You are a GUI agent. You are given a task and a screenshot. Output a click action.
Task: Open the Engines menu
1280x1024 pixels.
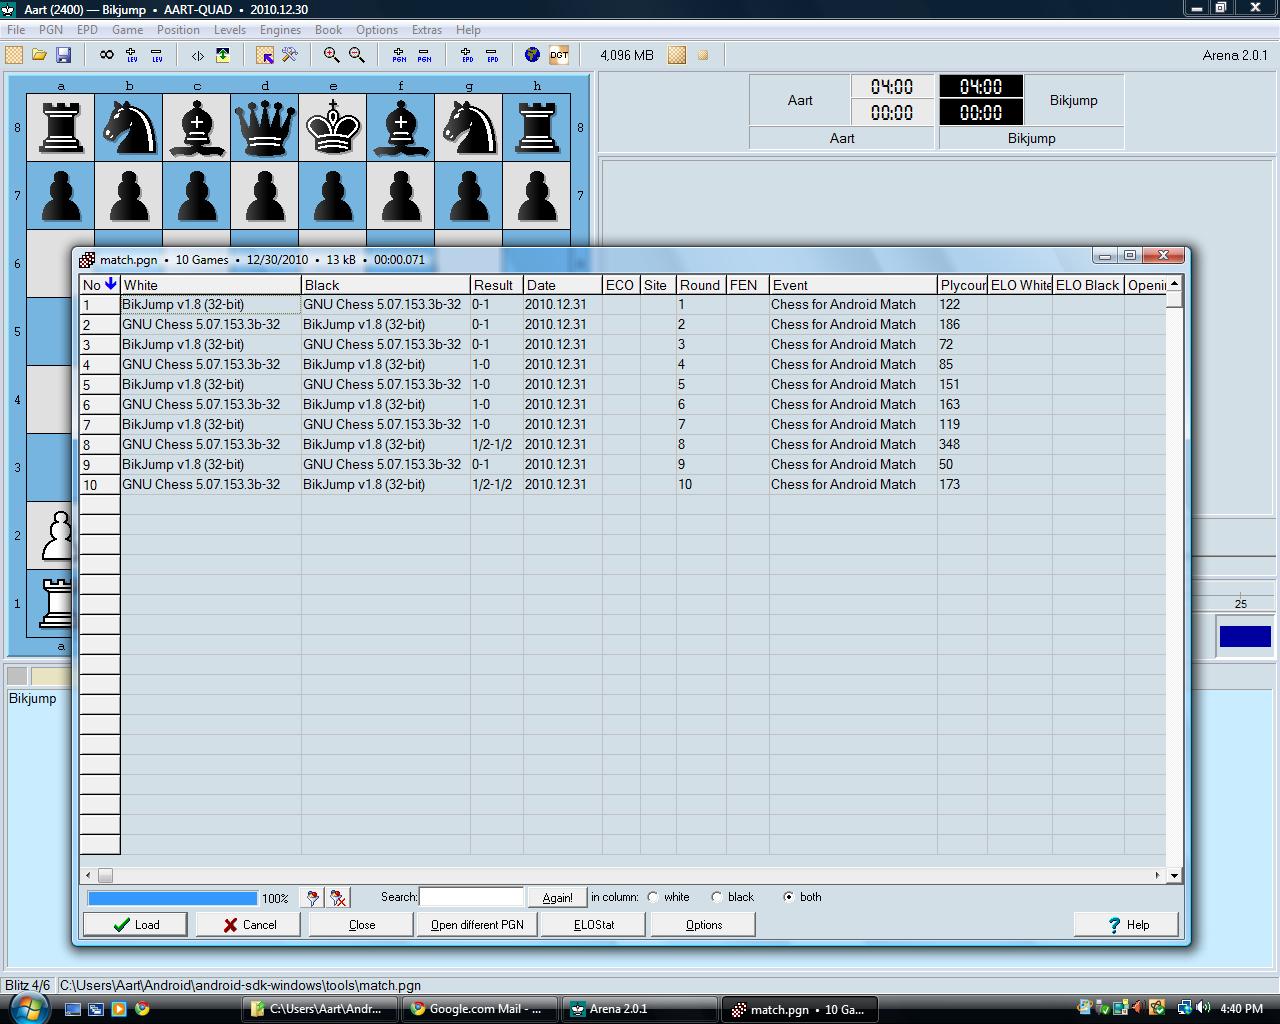pos(280,29)
